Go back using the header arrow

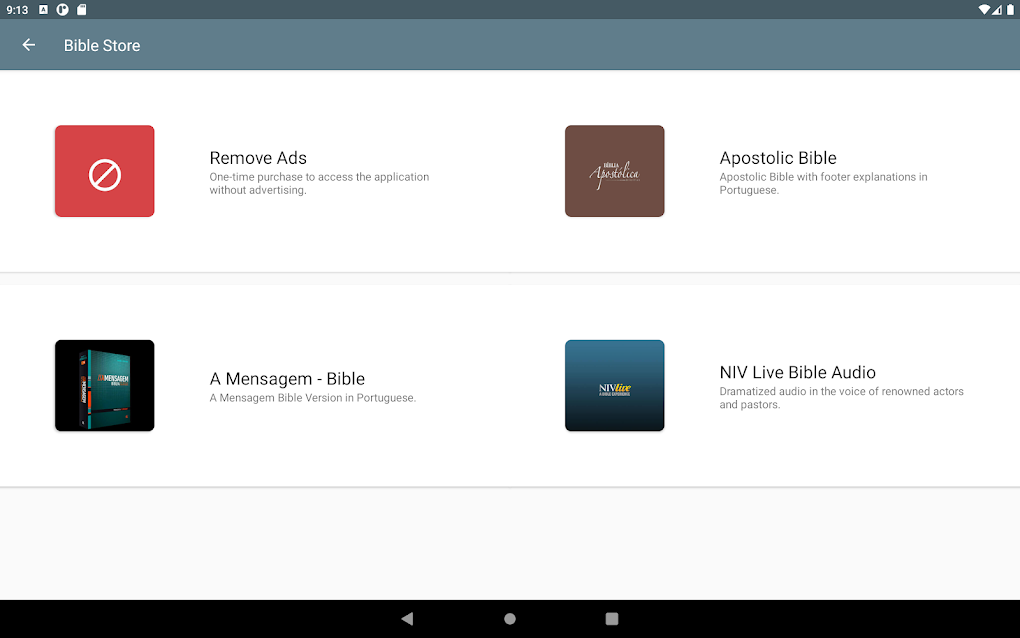(29, 45)
